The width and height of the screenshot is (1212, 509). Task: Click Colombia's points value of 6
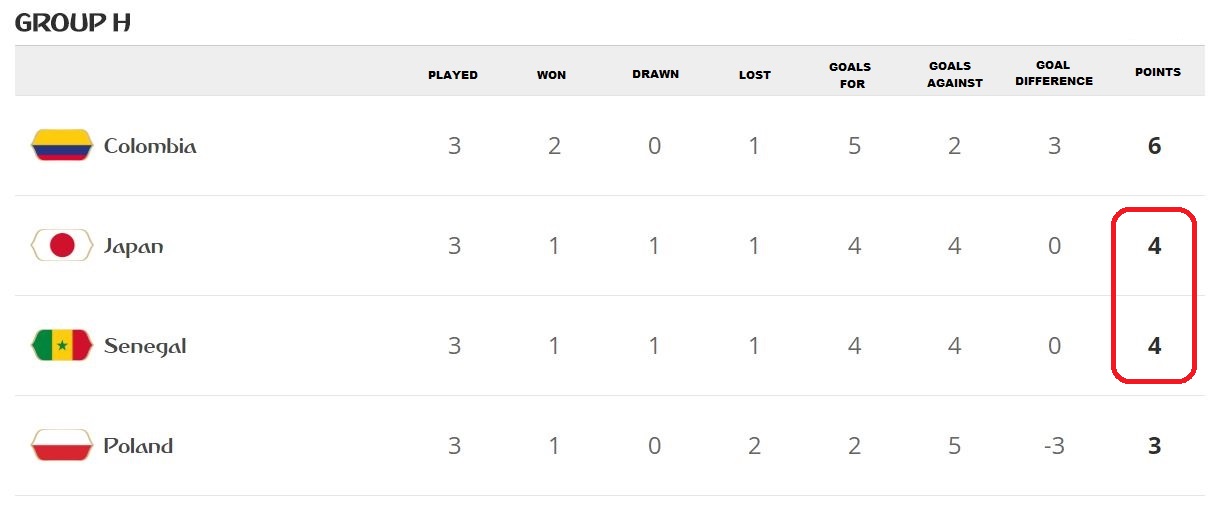pyautogui.click(x=1154, y=146)
